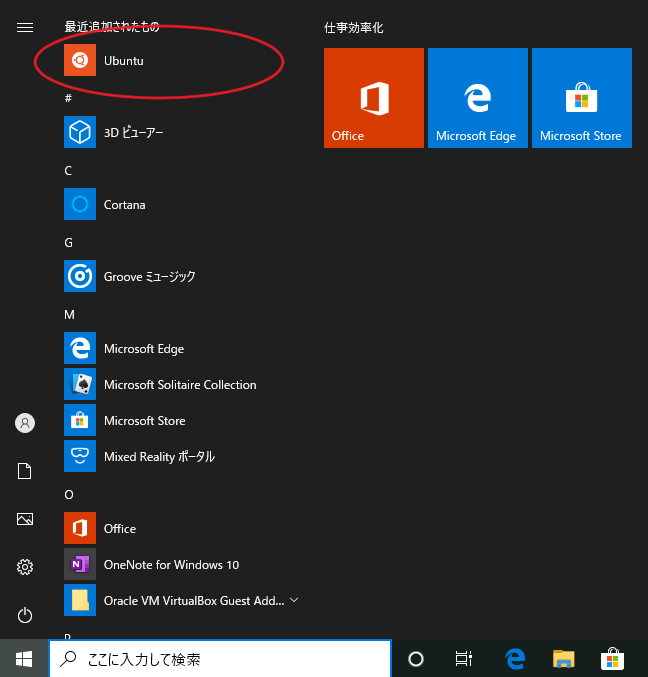The height and width of the screenshot is (677, 648).
Task: Open the 3D ビューアー app
Action: [133, 132]
